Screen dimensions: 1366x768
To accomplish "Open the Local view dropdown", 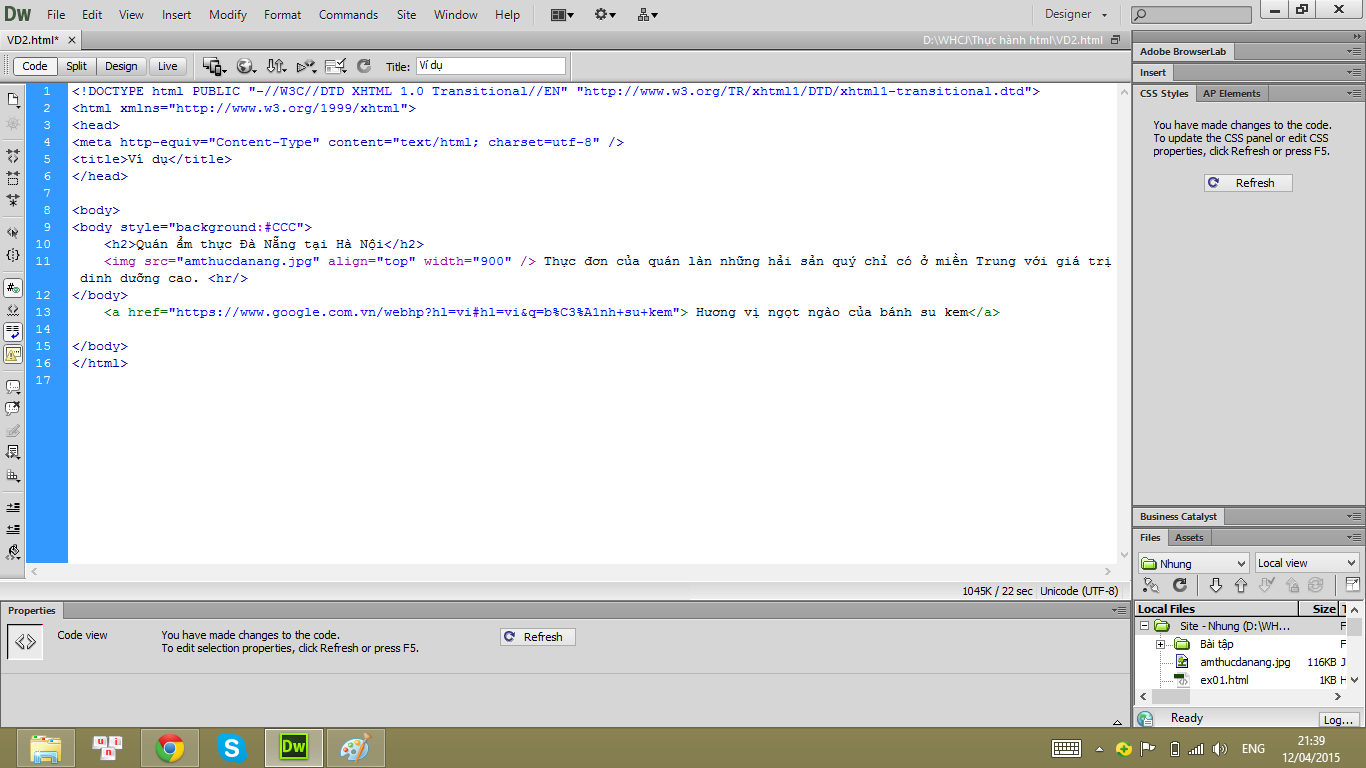I will pos(1307,563).
